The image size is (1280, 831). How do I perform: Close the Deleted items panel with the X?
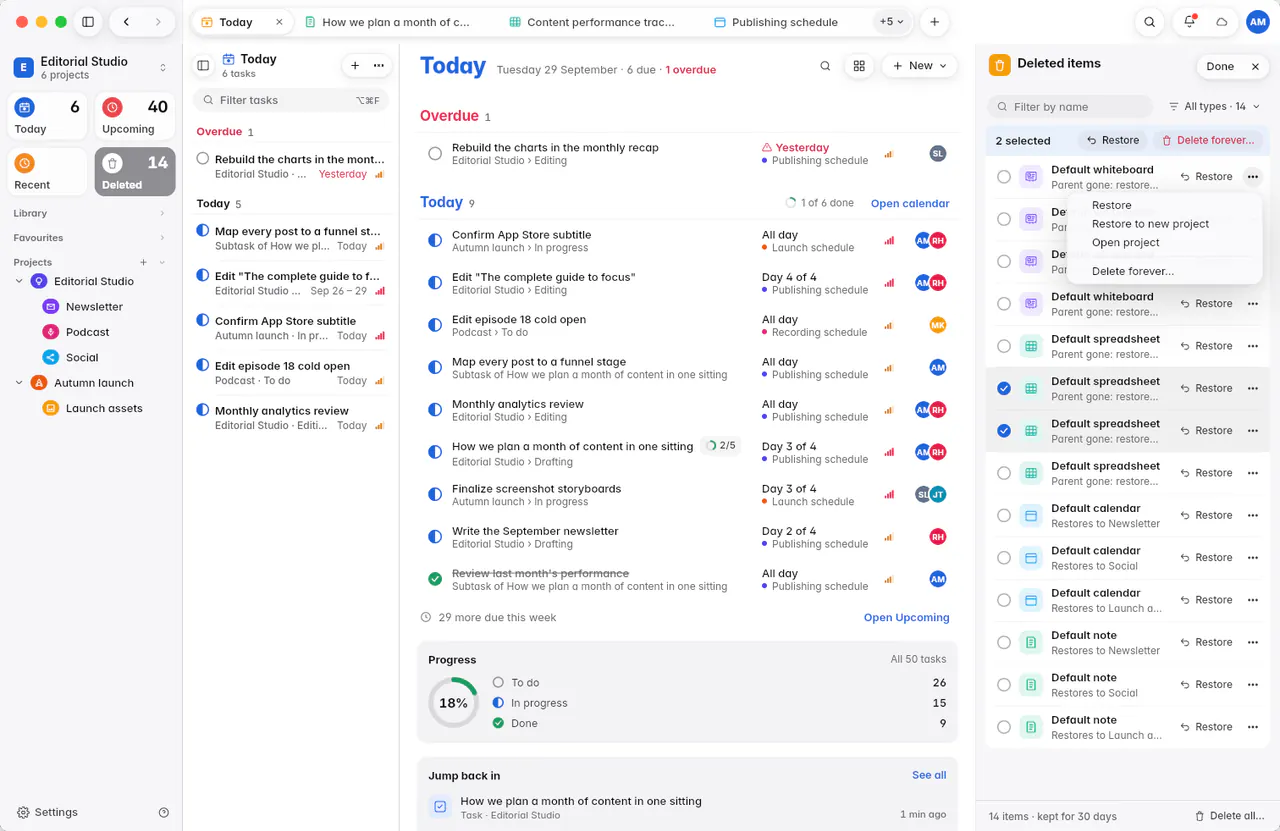(1255, 67)
